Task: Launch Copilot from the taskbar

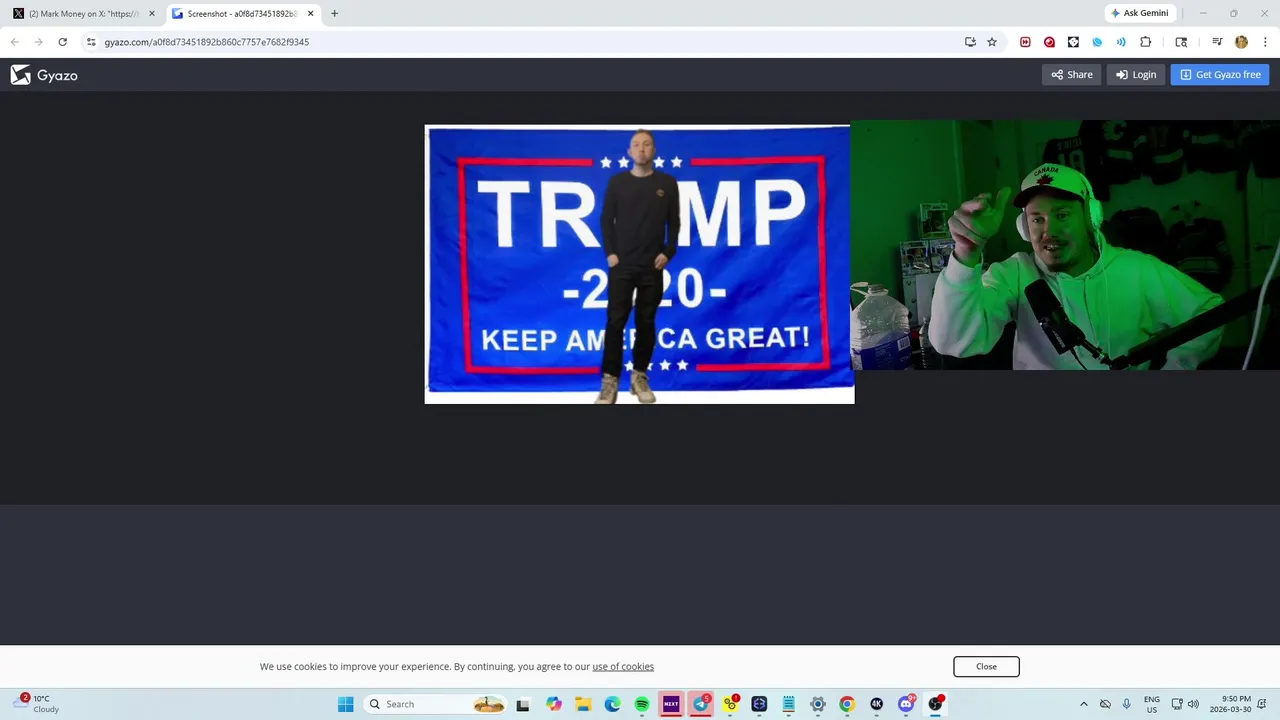Action: click(554, 704)
